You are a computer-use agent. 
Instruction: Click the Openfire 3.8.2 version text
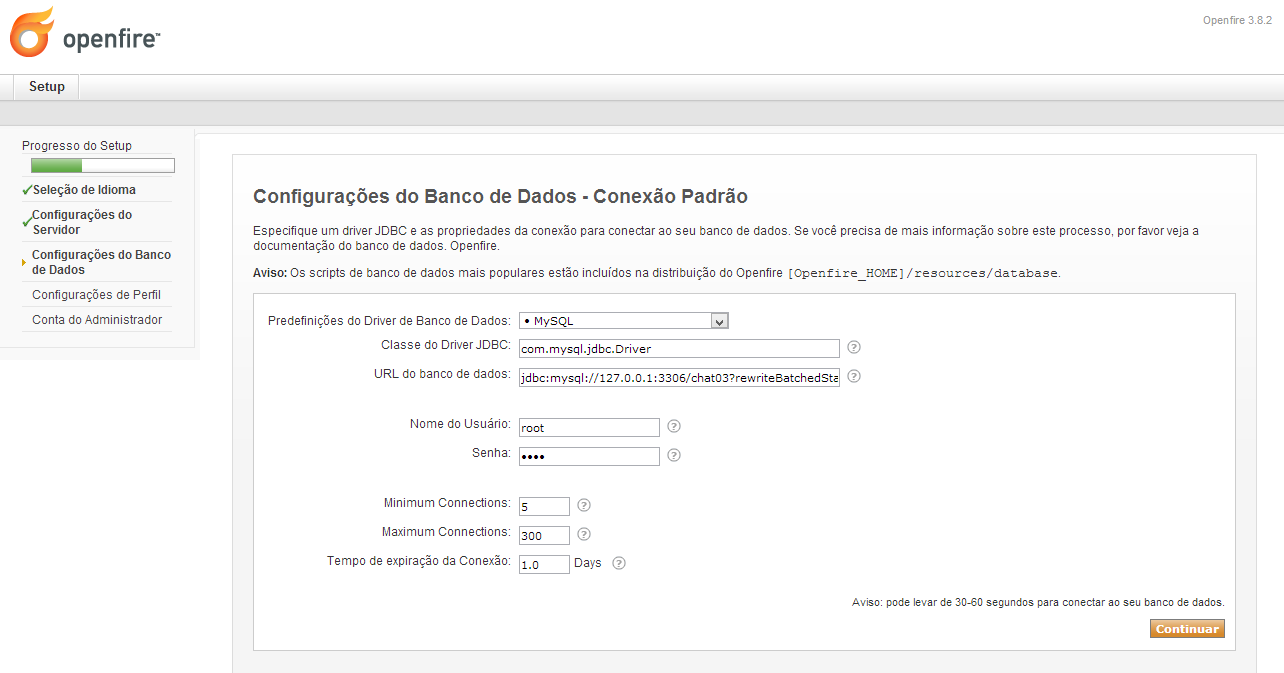point(1237,20)
